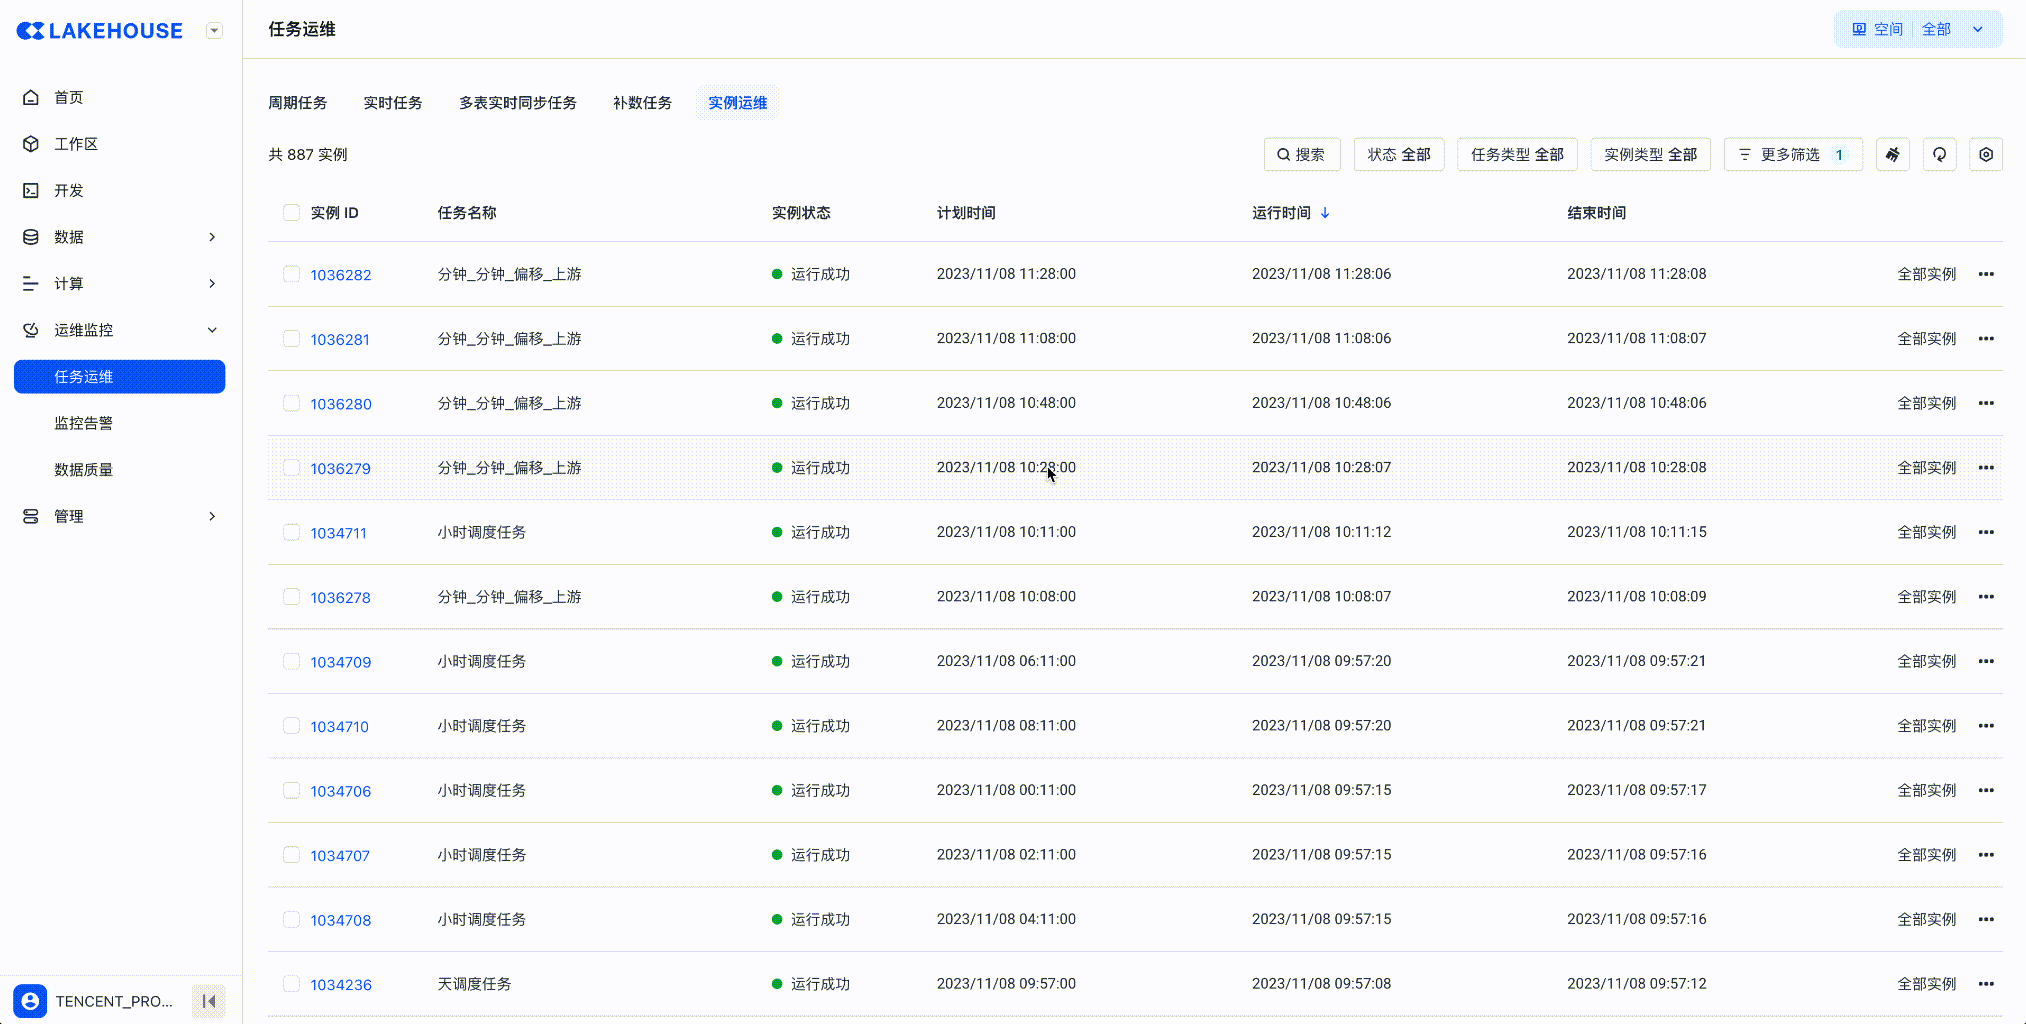The width and height of the screenshot is (2026, 1024).
Task: Select the checkbox for instance 1034709
Action: tap(291, 662)
